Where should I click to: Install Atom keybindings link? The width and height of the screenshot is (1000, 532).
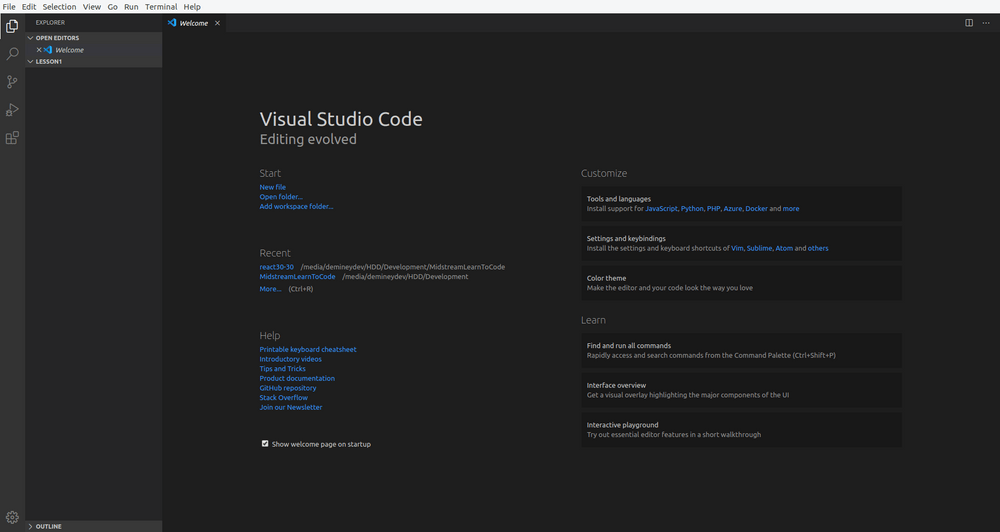(784, 248)
